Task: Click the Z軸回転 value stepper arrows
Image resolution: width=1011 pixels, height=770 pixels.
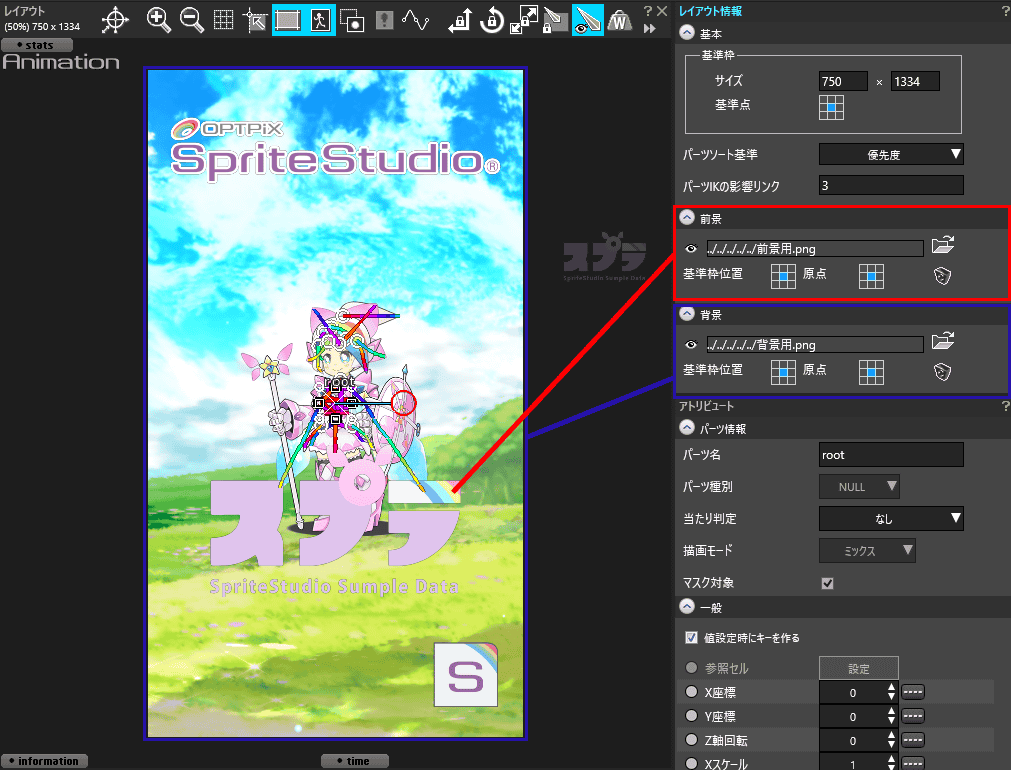Action: [891, 740]
